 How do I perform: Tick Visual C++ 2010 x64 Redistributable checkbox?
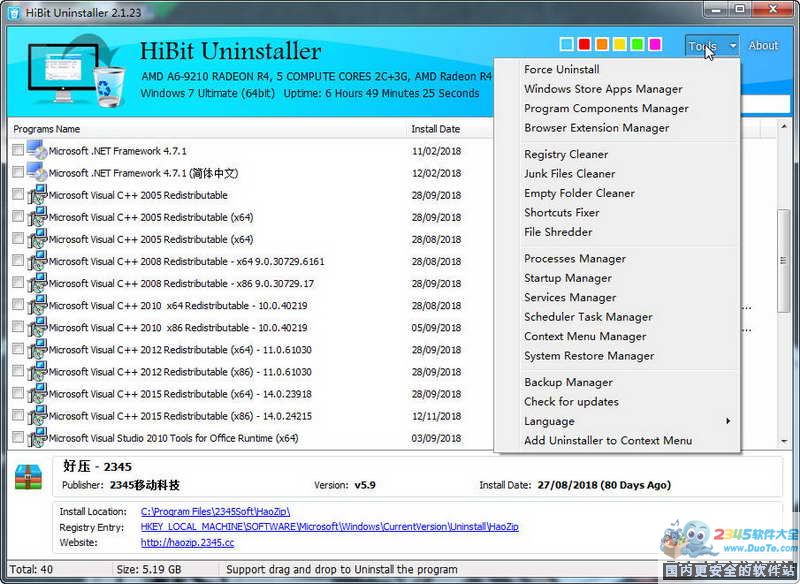click(18, 304)
